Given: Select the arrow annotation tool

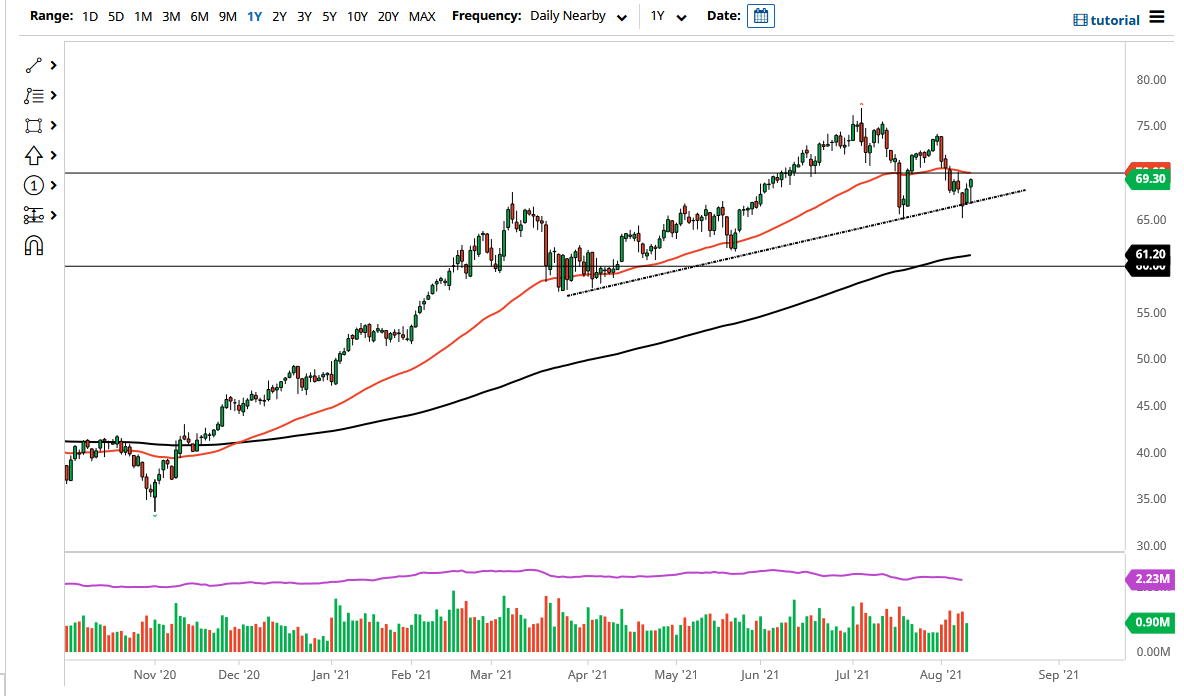Looking at the screenshot, I should 34,155.
